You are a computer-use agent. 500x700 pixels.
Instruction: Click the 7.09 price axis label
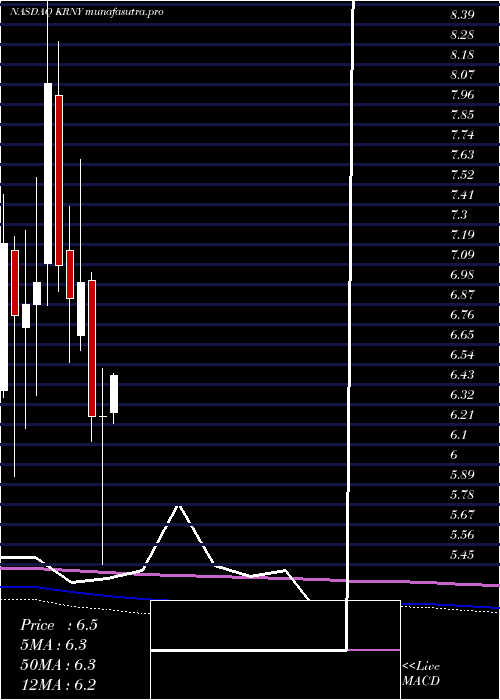coord(462,254)
